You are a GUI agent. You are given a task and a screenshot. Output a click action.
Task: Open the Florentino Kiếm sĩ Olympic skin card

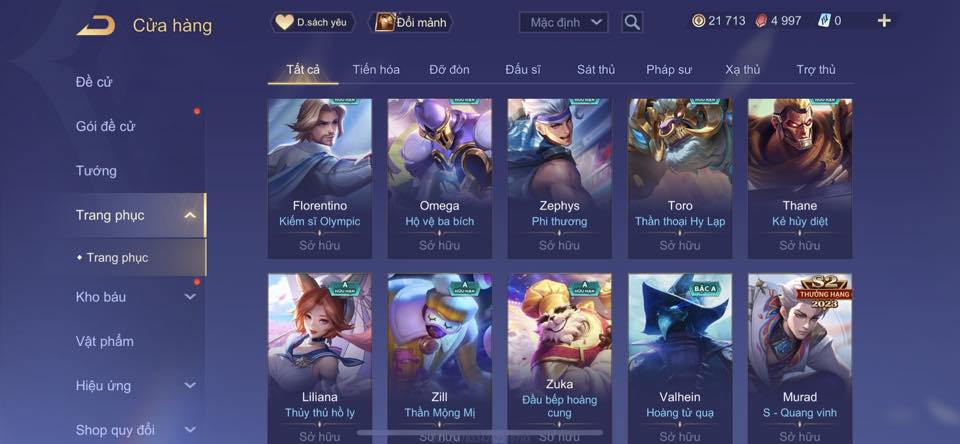[320, 178]
